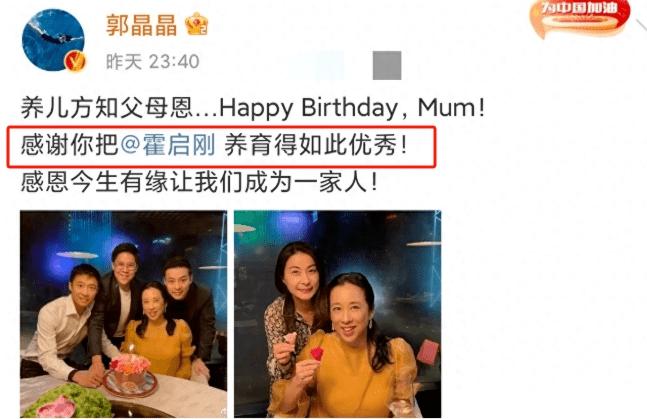The width and height of the screenshot is (647, 419).
Task: Open the 郭晶晶 username link
Action: click(x=142, y=25)
